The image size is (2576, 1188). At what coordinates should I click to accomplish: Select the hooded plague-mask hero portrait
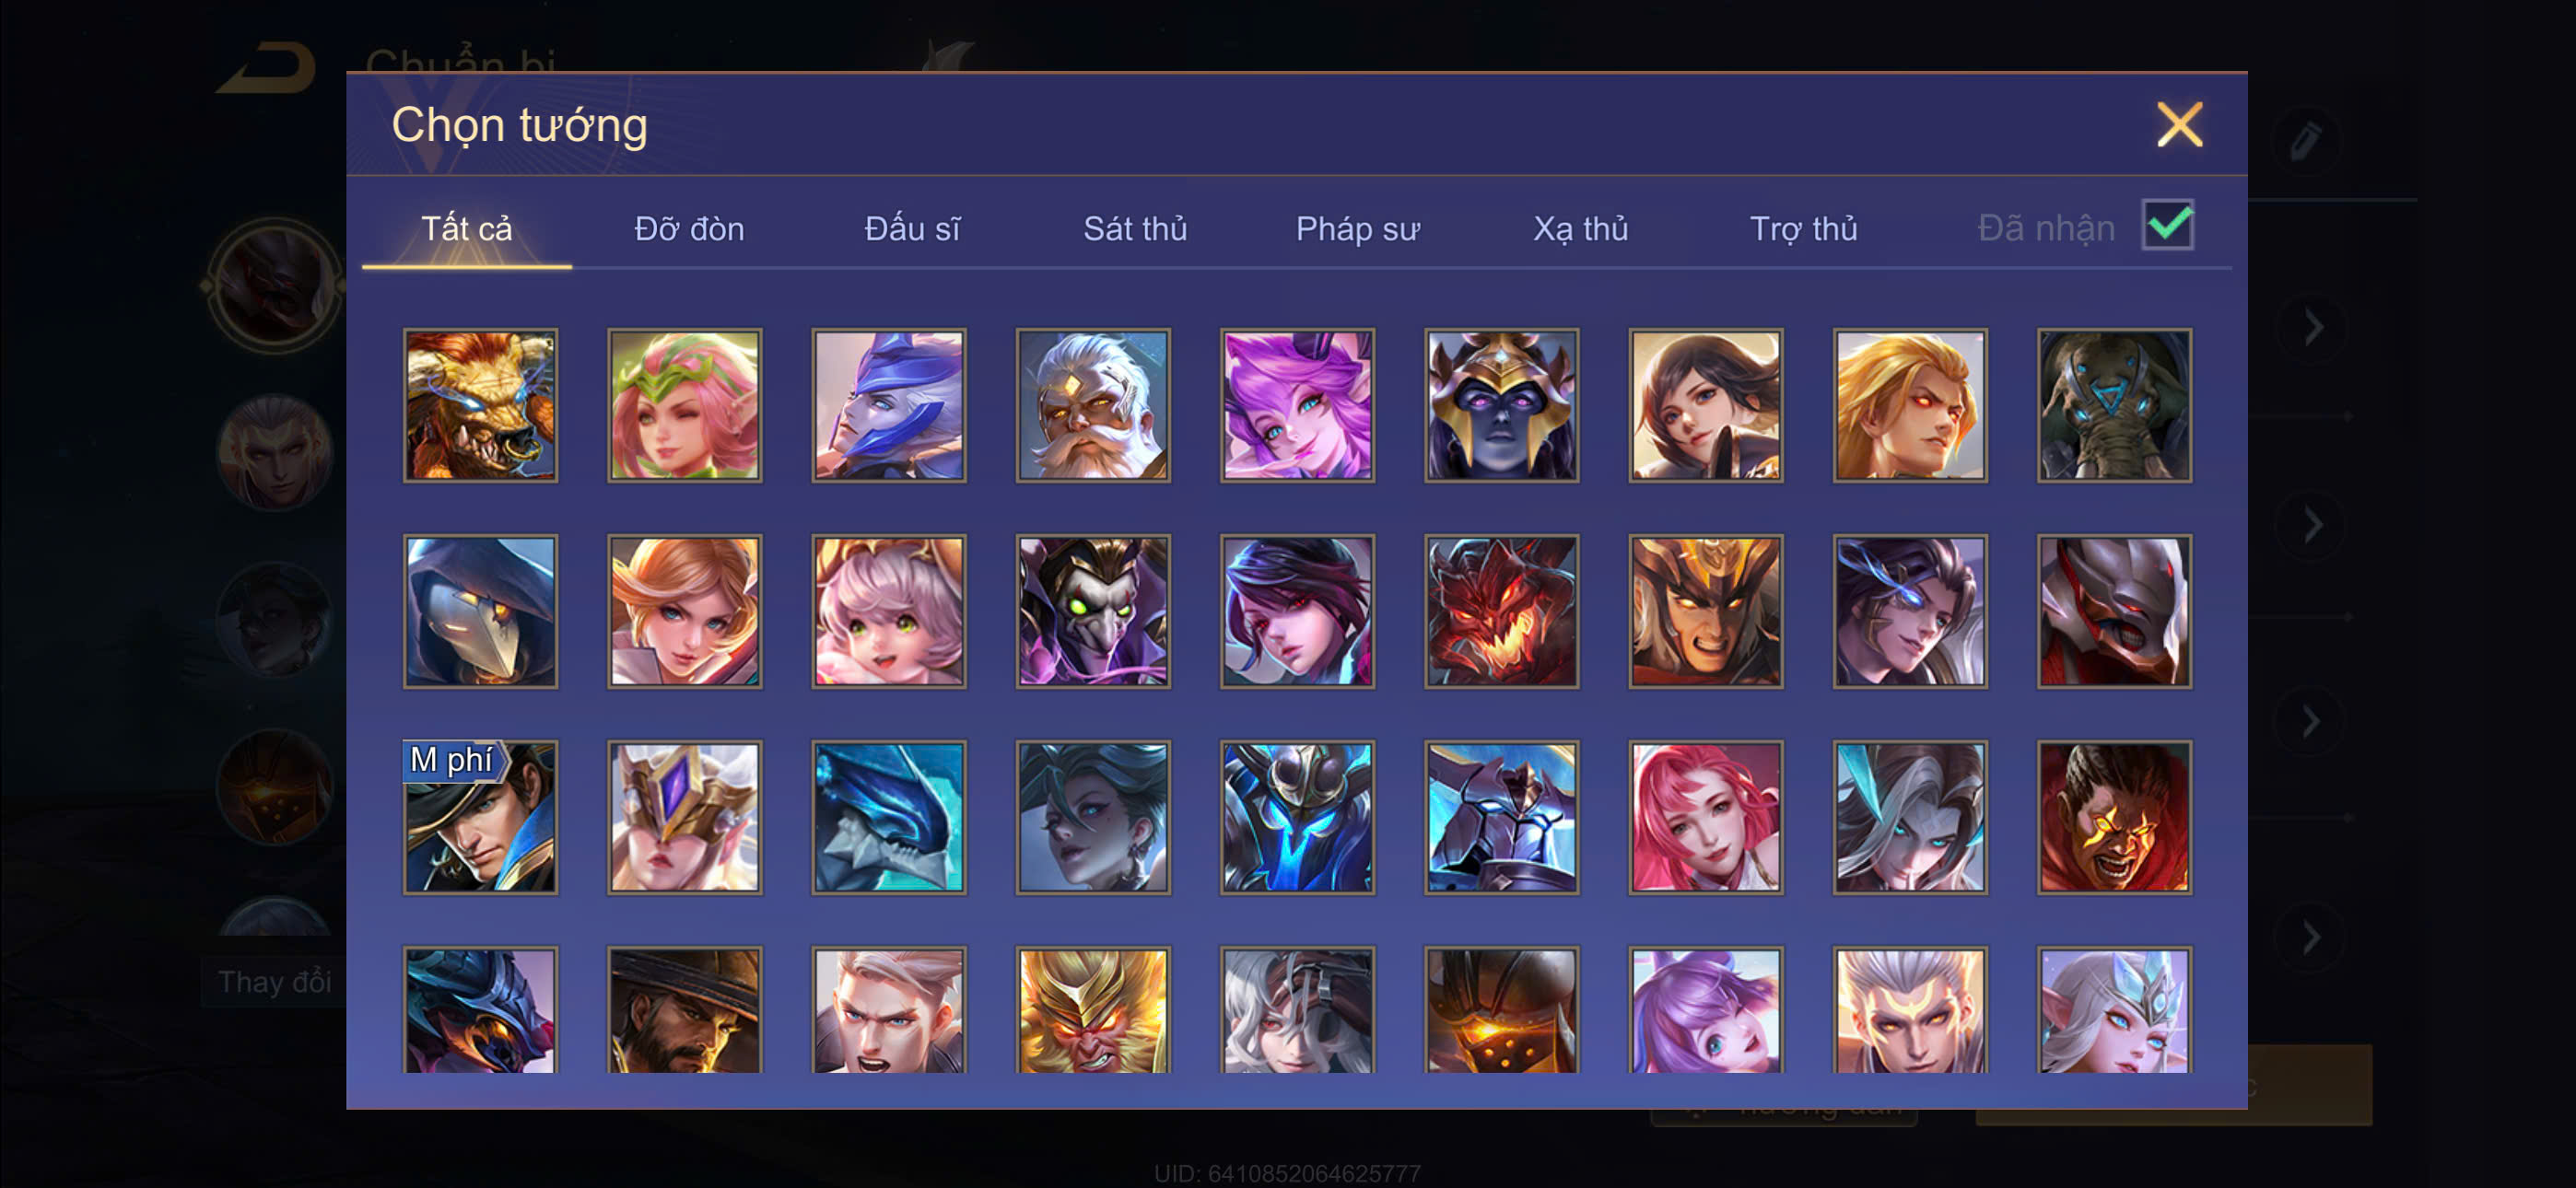(x=480, y=611)
